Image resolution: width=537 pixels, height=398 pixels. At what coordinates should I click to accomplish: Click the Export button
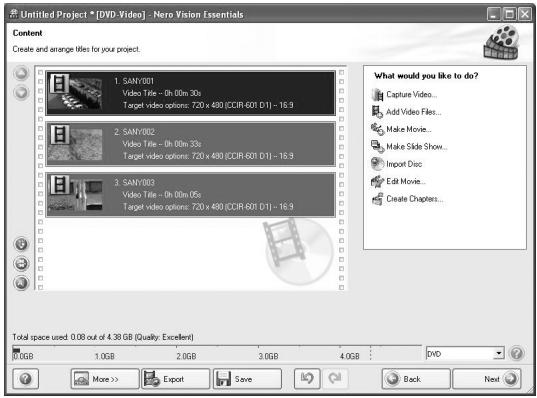click(176, 379)
